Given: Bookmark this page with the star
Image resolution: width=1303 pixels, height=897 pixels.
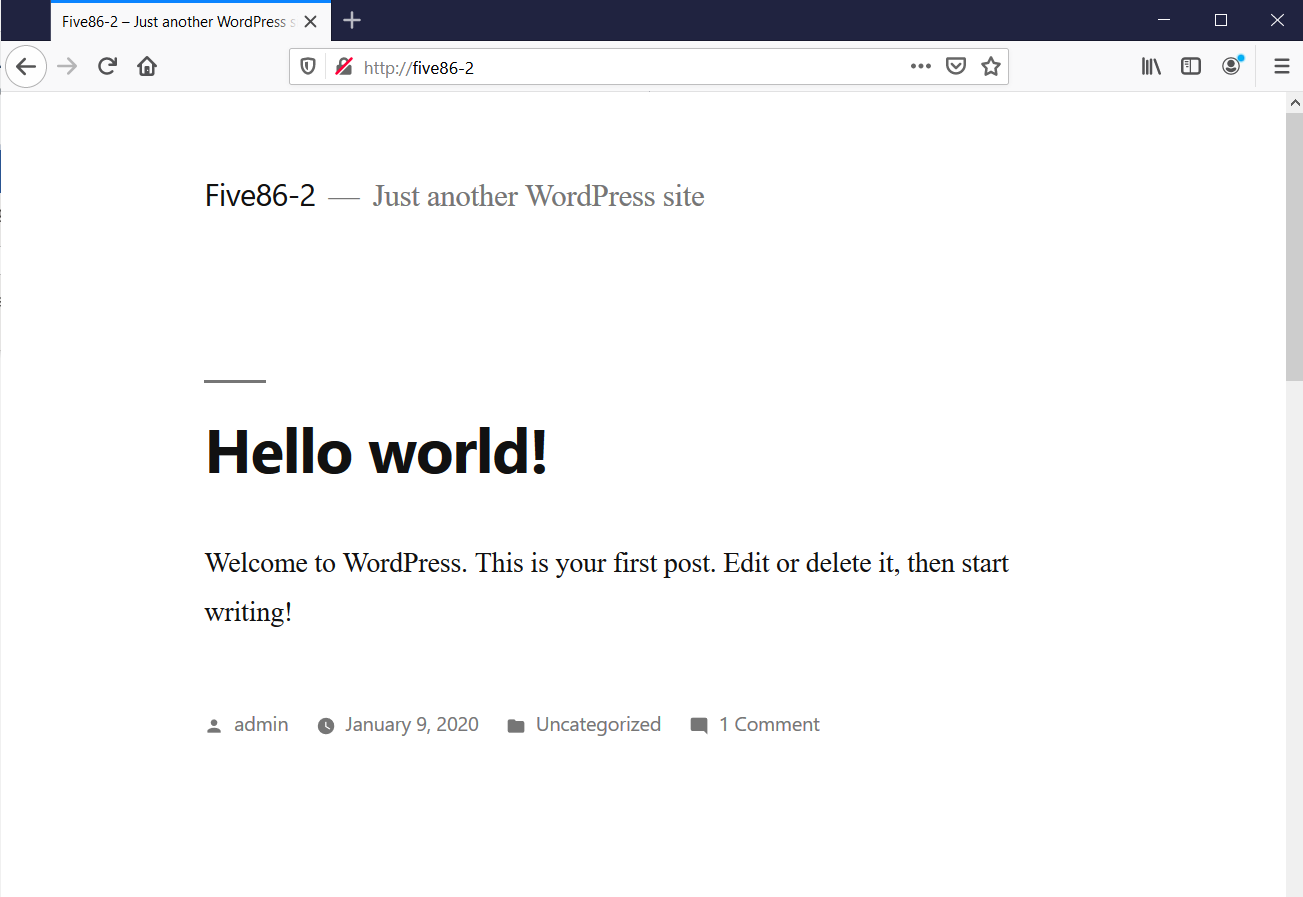Looking at the screenshot, I should (x=990, y=67).
